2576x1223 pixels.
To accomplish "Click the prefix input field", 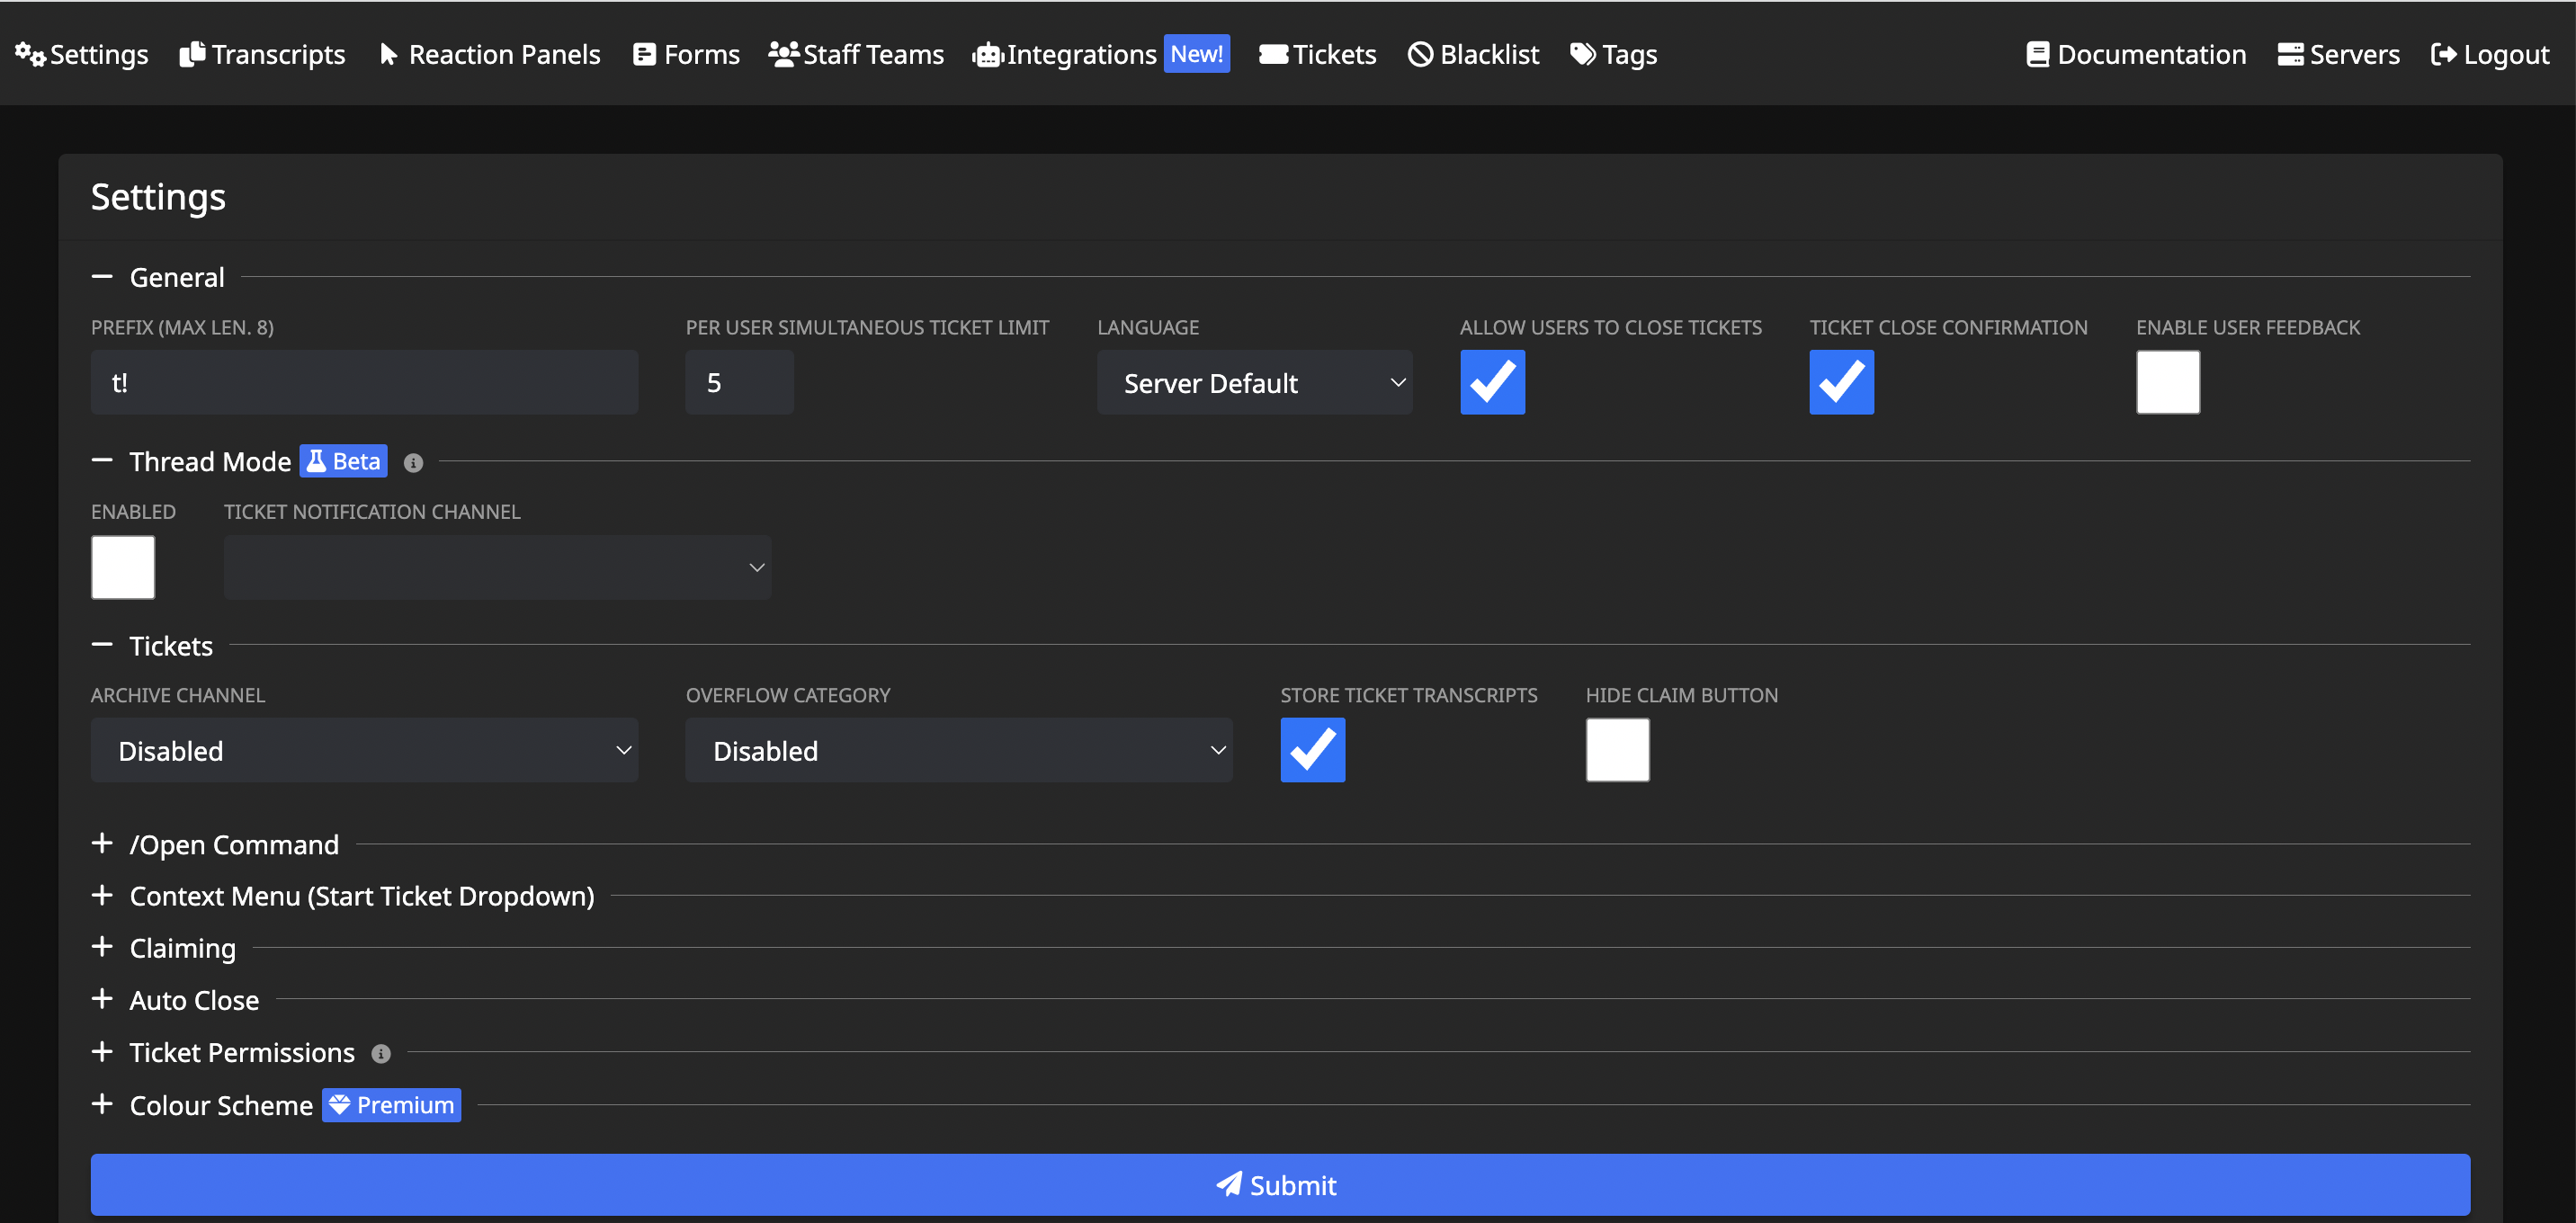I will 363,382.
